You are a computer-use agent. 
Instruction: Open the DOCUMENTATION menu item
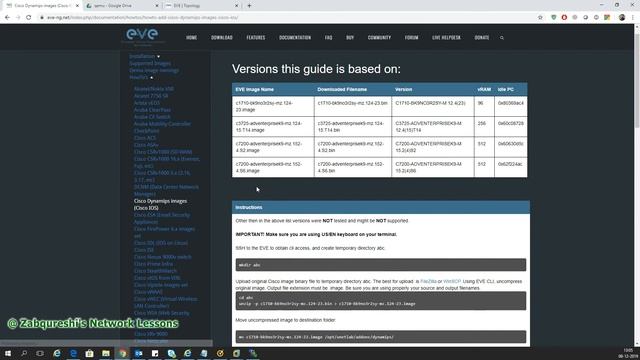tap(295, 38)
